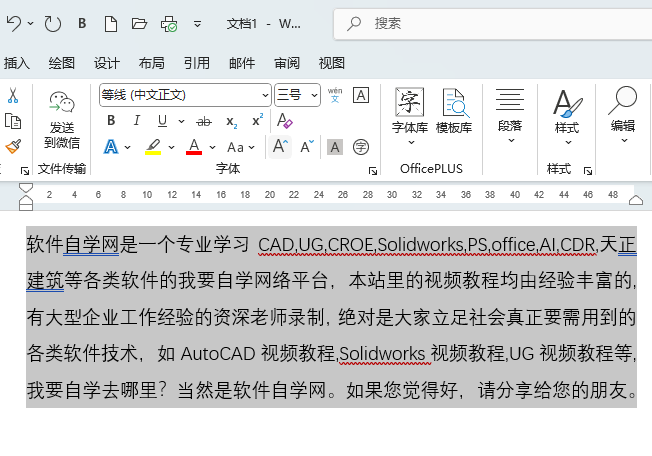652x456 pixels.
Task: Click the bold B in quick access toolbar
Action: [82, 24]
